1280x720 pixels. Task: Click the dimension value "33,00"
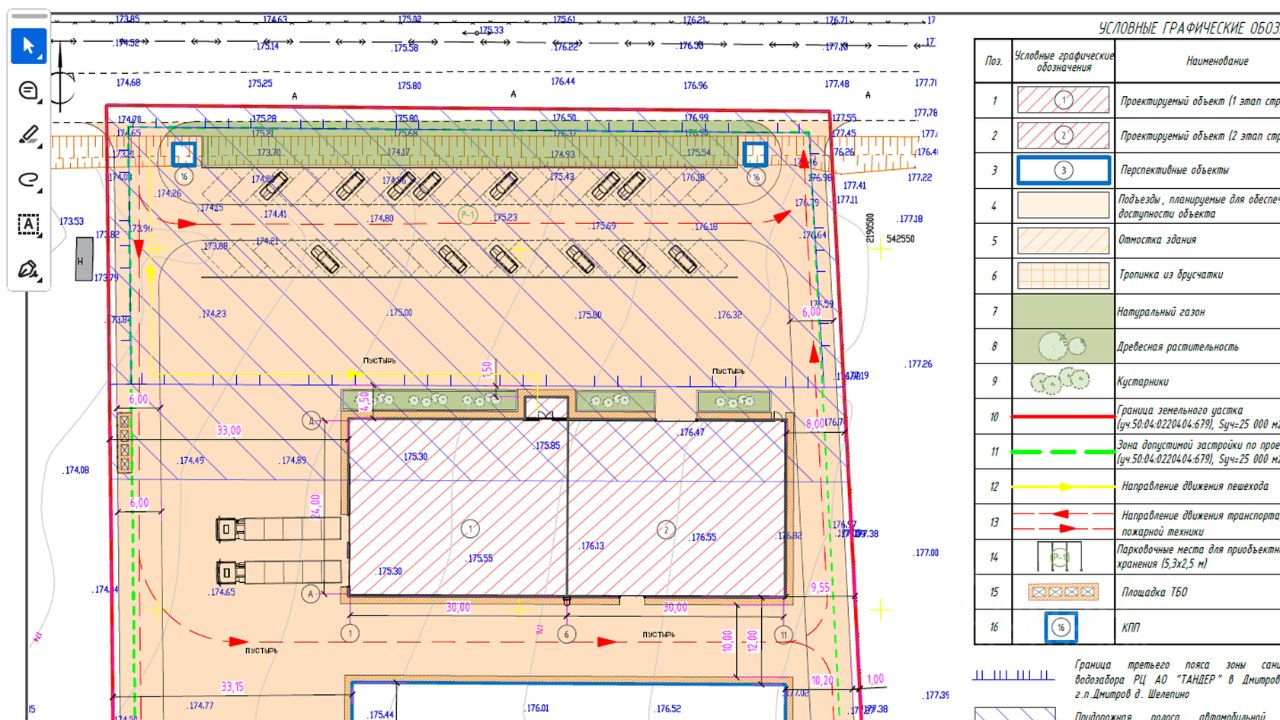pos(229,430)
